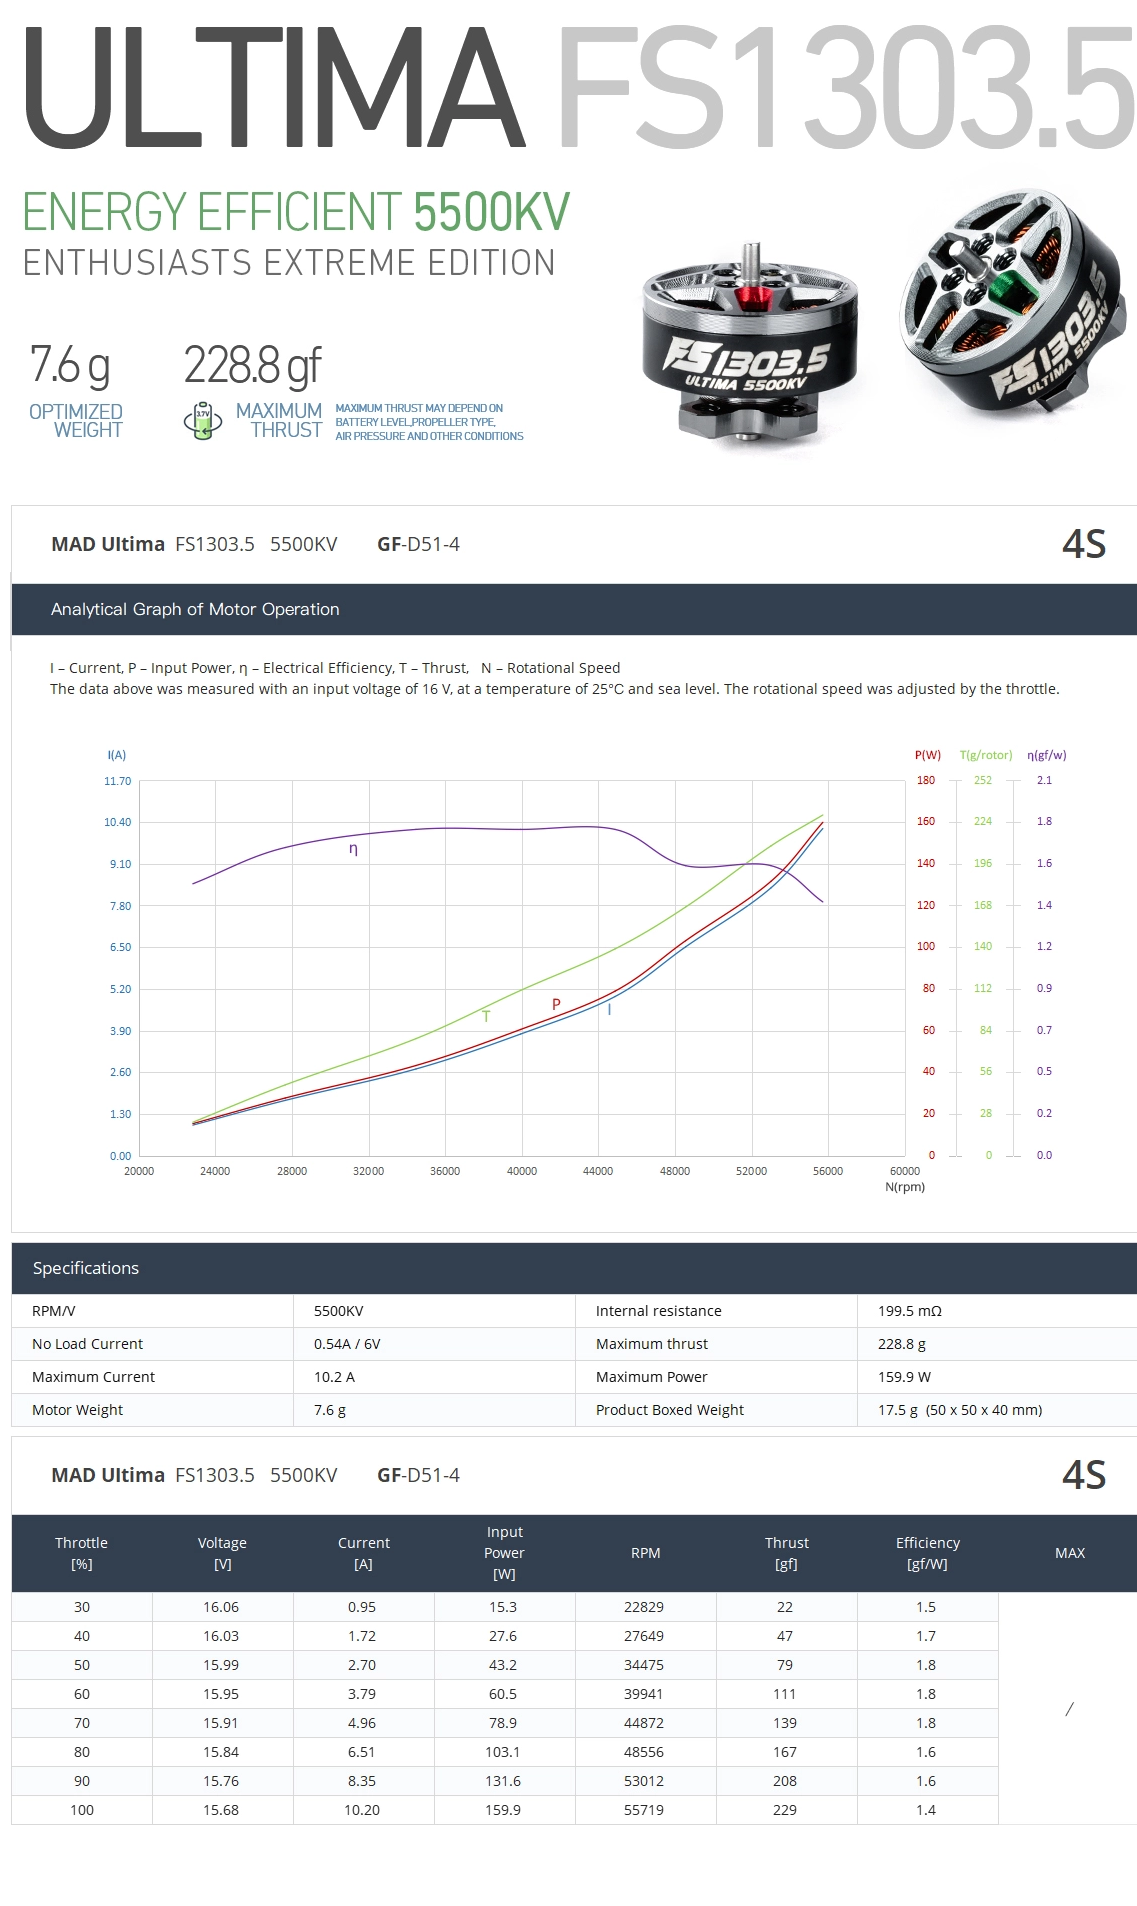1137x1906 pixels.
Task: Click MAD Ultima title above the data table
Action: pyautogui.click(x=108, y=1475)
